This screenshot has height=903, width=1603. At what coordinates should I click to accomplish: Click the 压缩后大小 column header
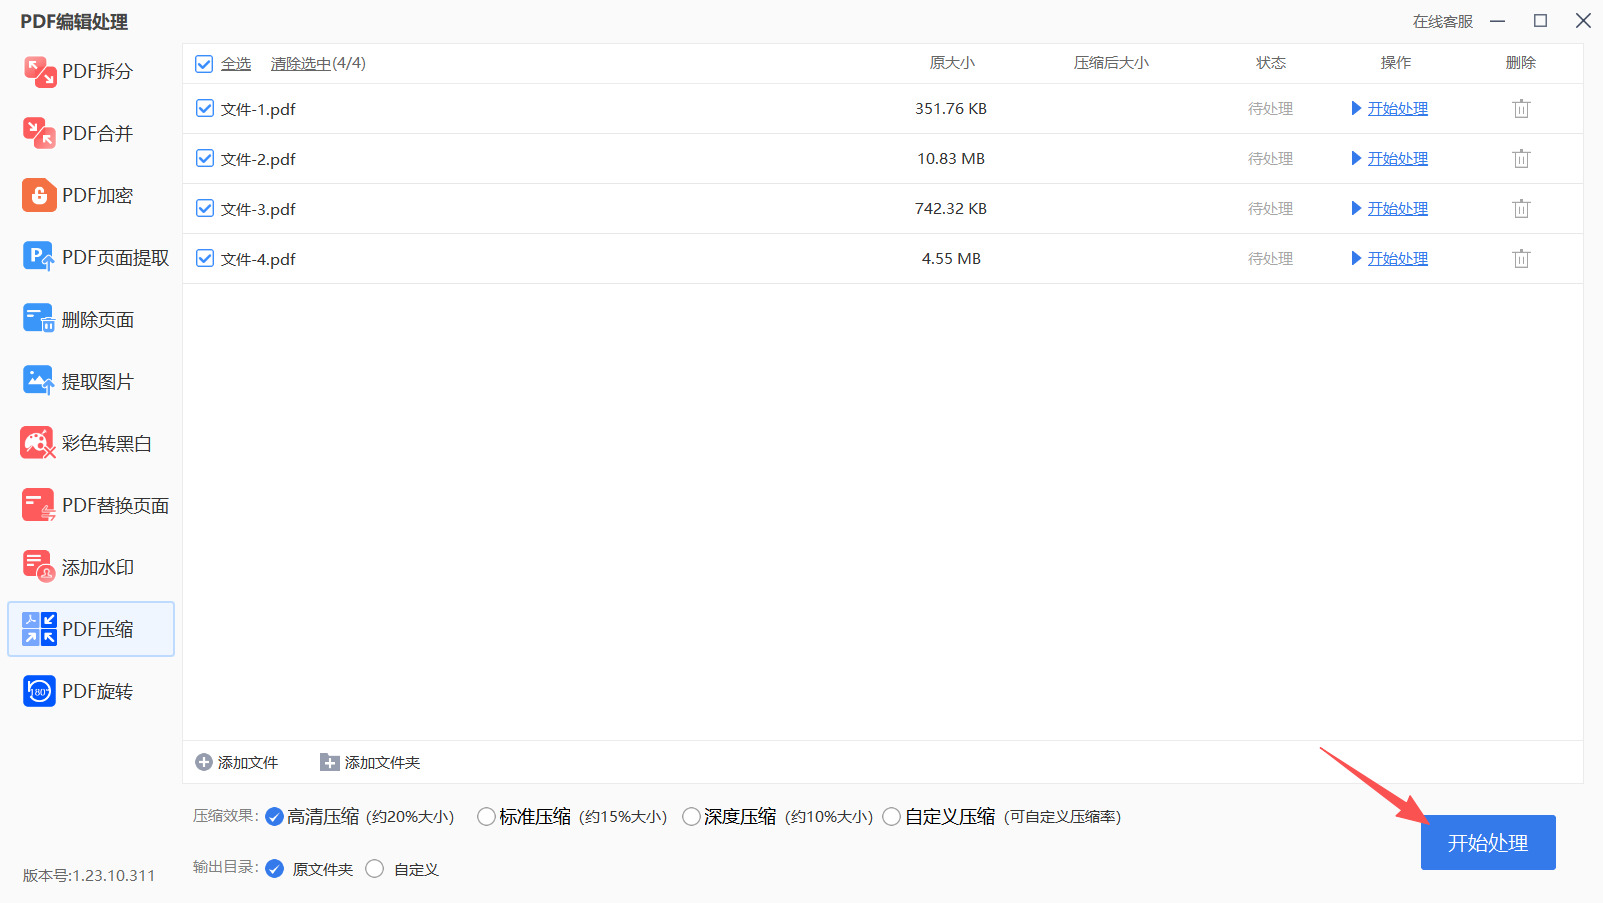click(x=1111, y=63)
